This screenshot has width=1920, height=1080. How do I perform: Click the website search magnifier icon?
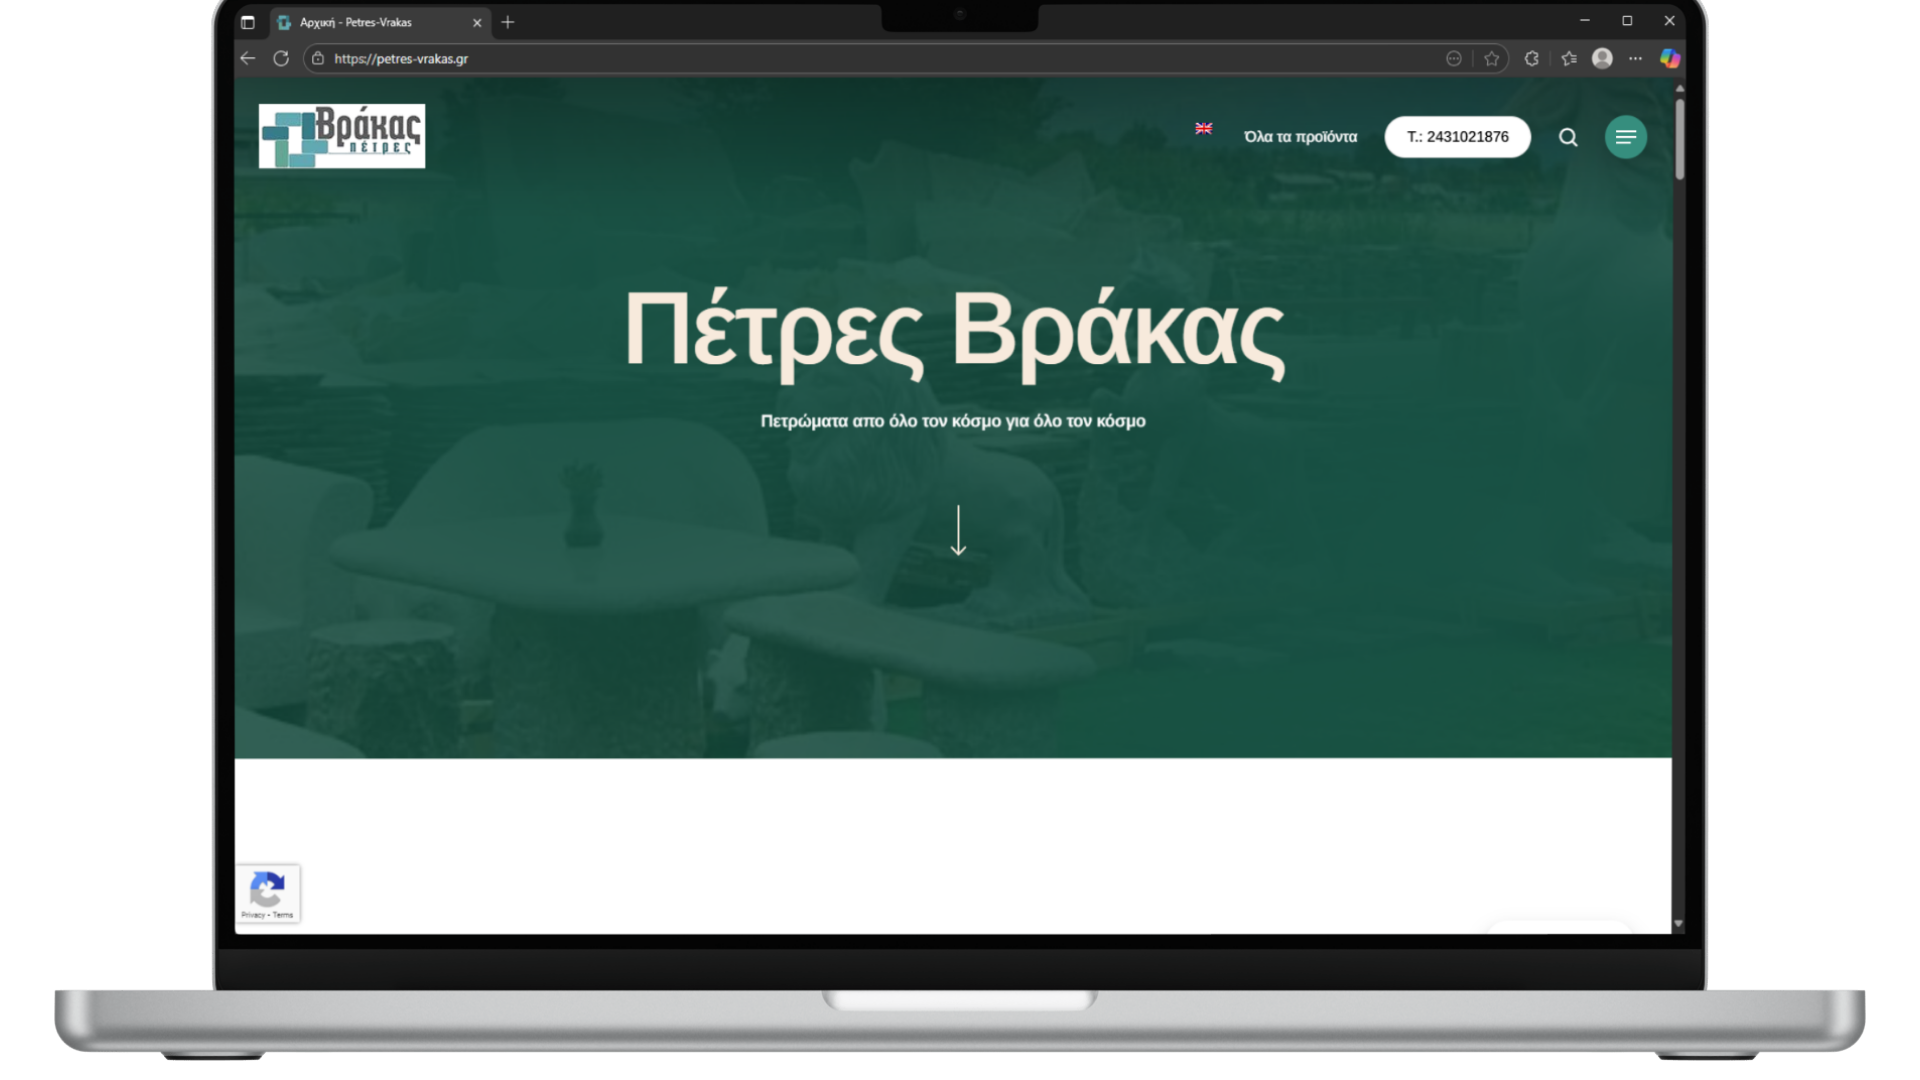(1568, 137)
